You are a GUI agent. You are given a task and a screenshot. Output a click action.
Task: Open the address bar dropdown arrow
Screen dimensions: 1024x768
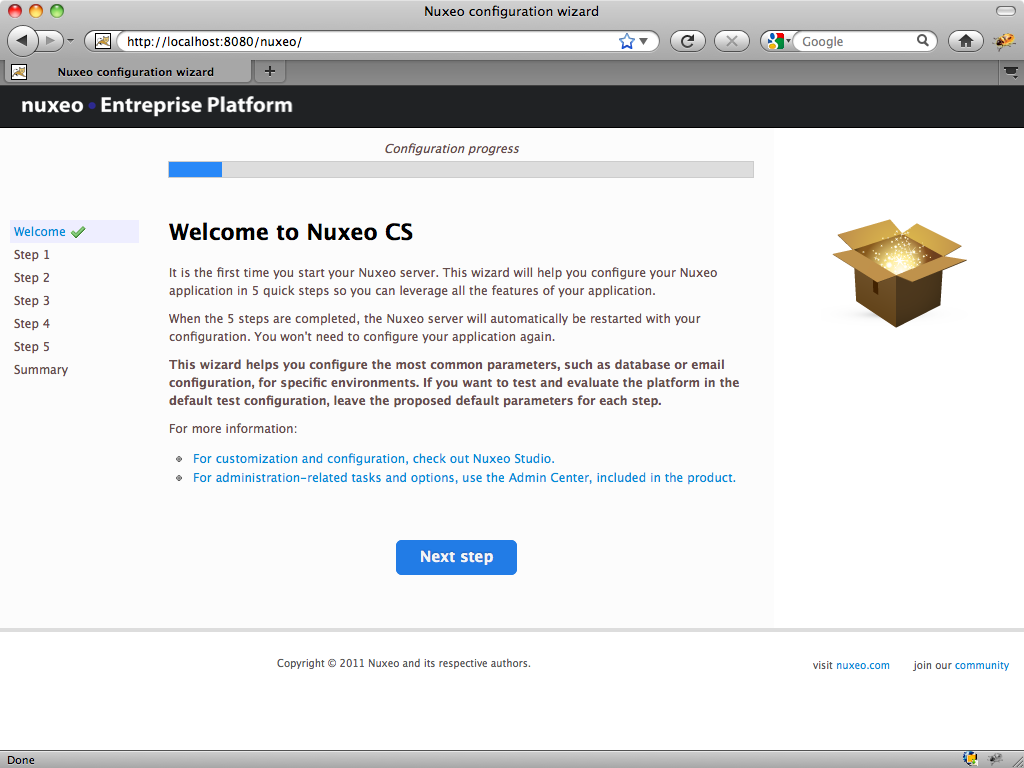click(644, 41)
